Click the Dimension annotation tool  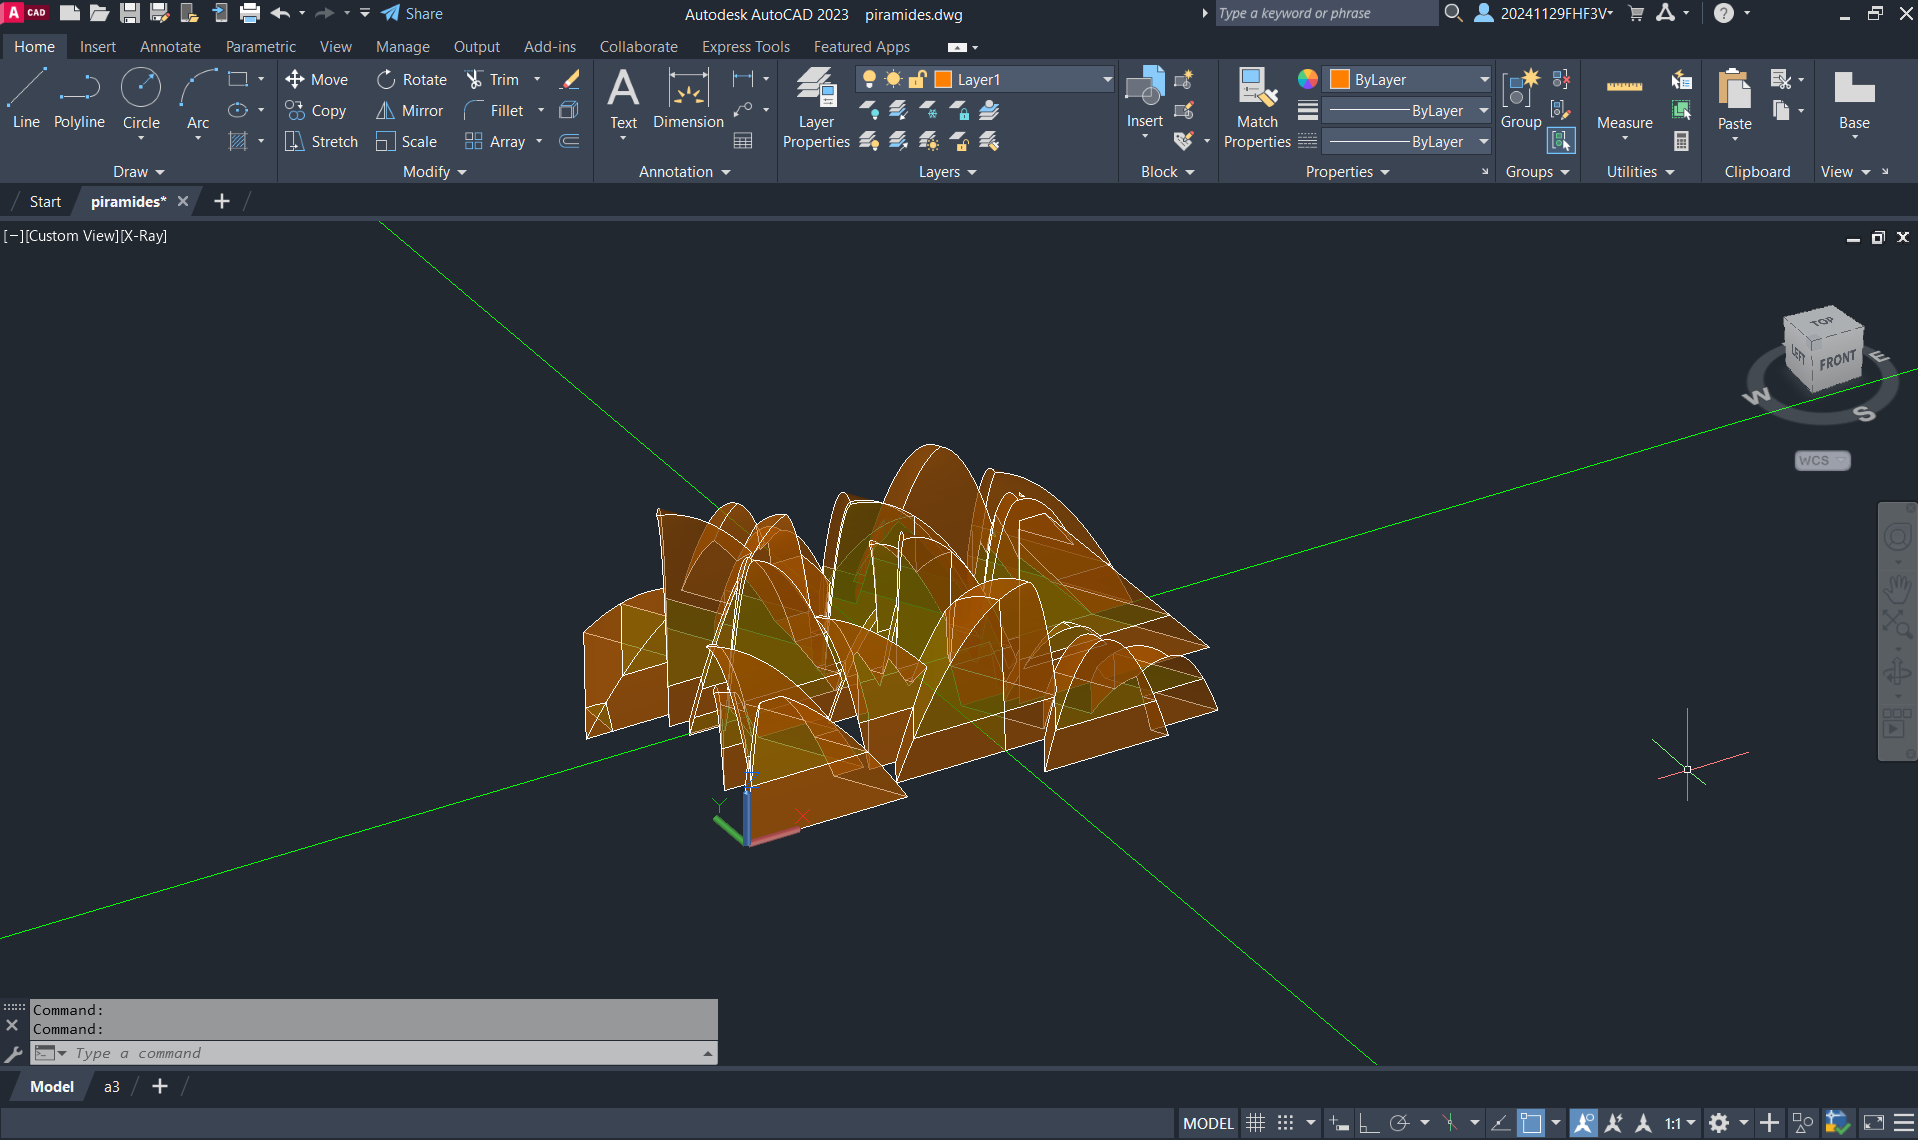pos(688,99)
